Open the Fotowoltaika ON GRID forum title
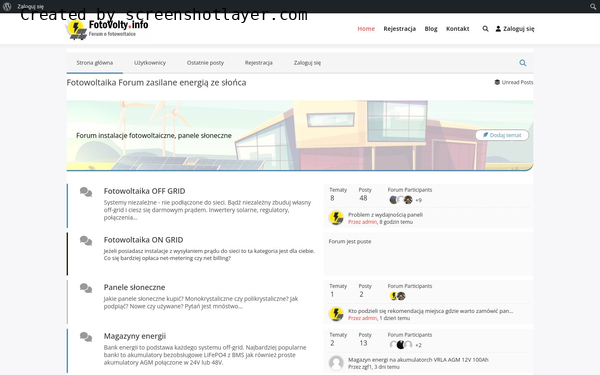 143,240
